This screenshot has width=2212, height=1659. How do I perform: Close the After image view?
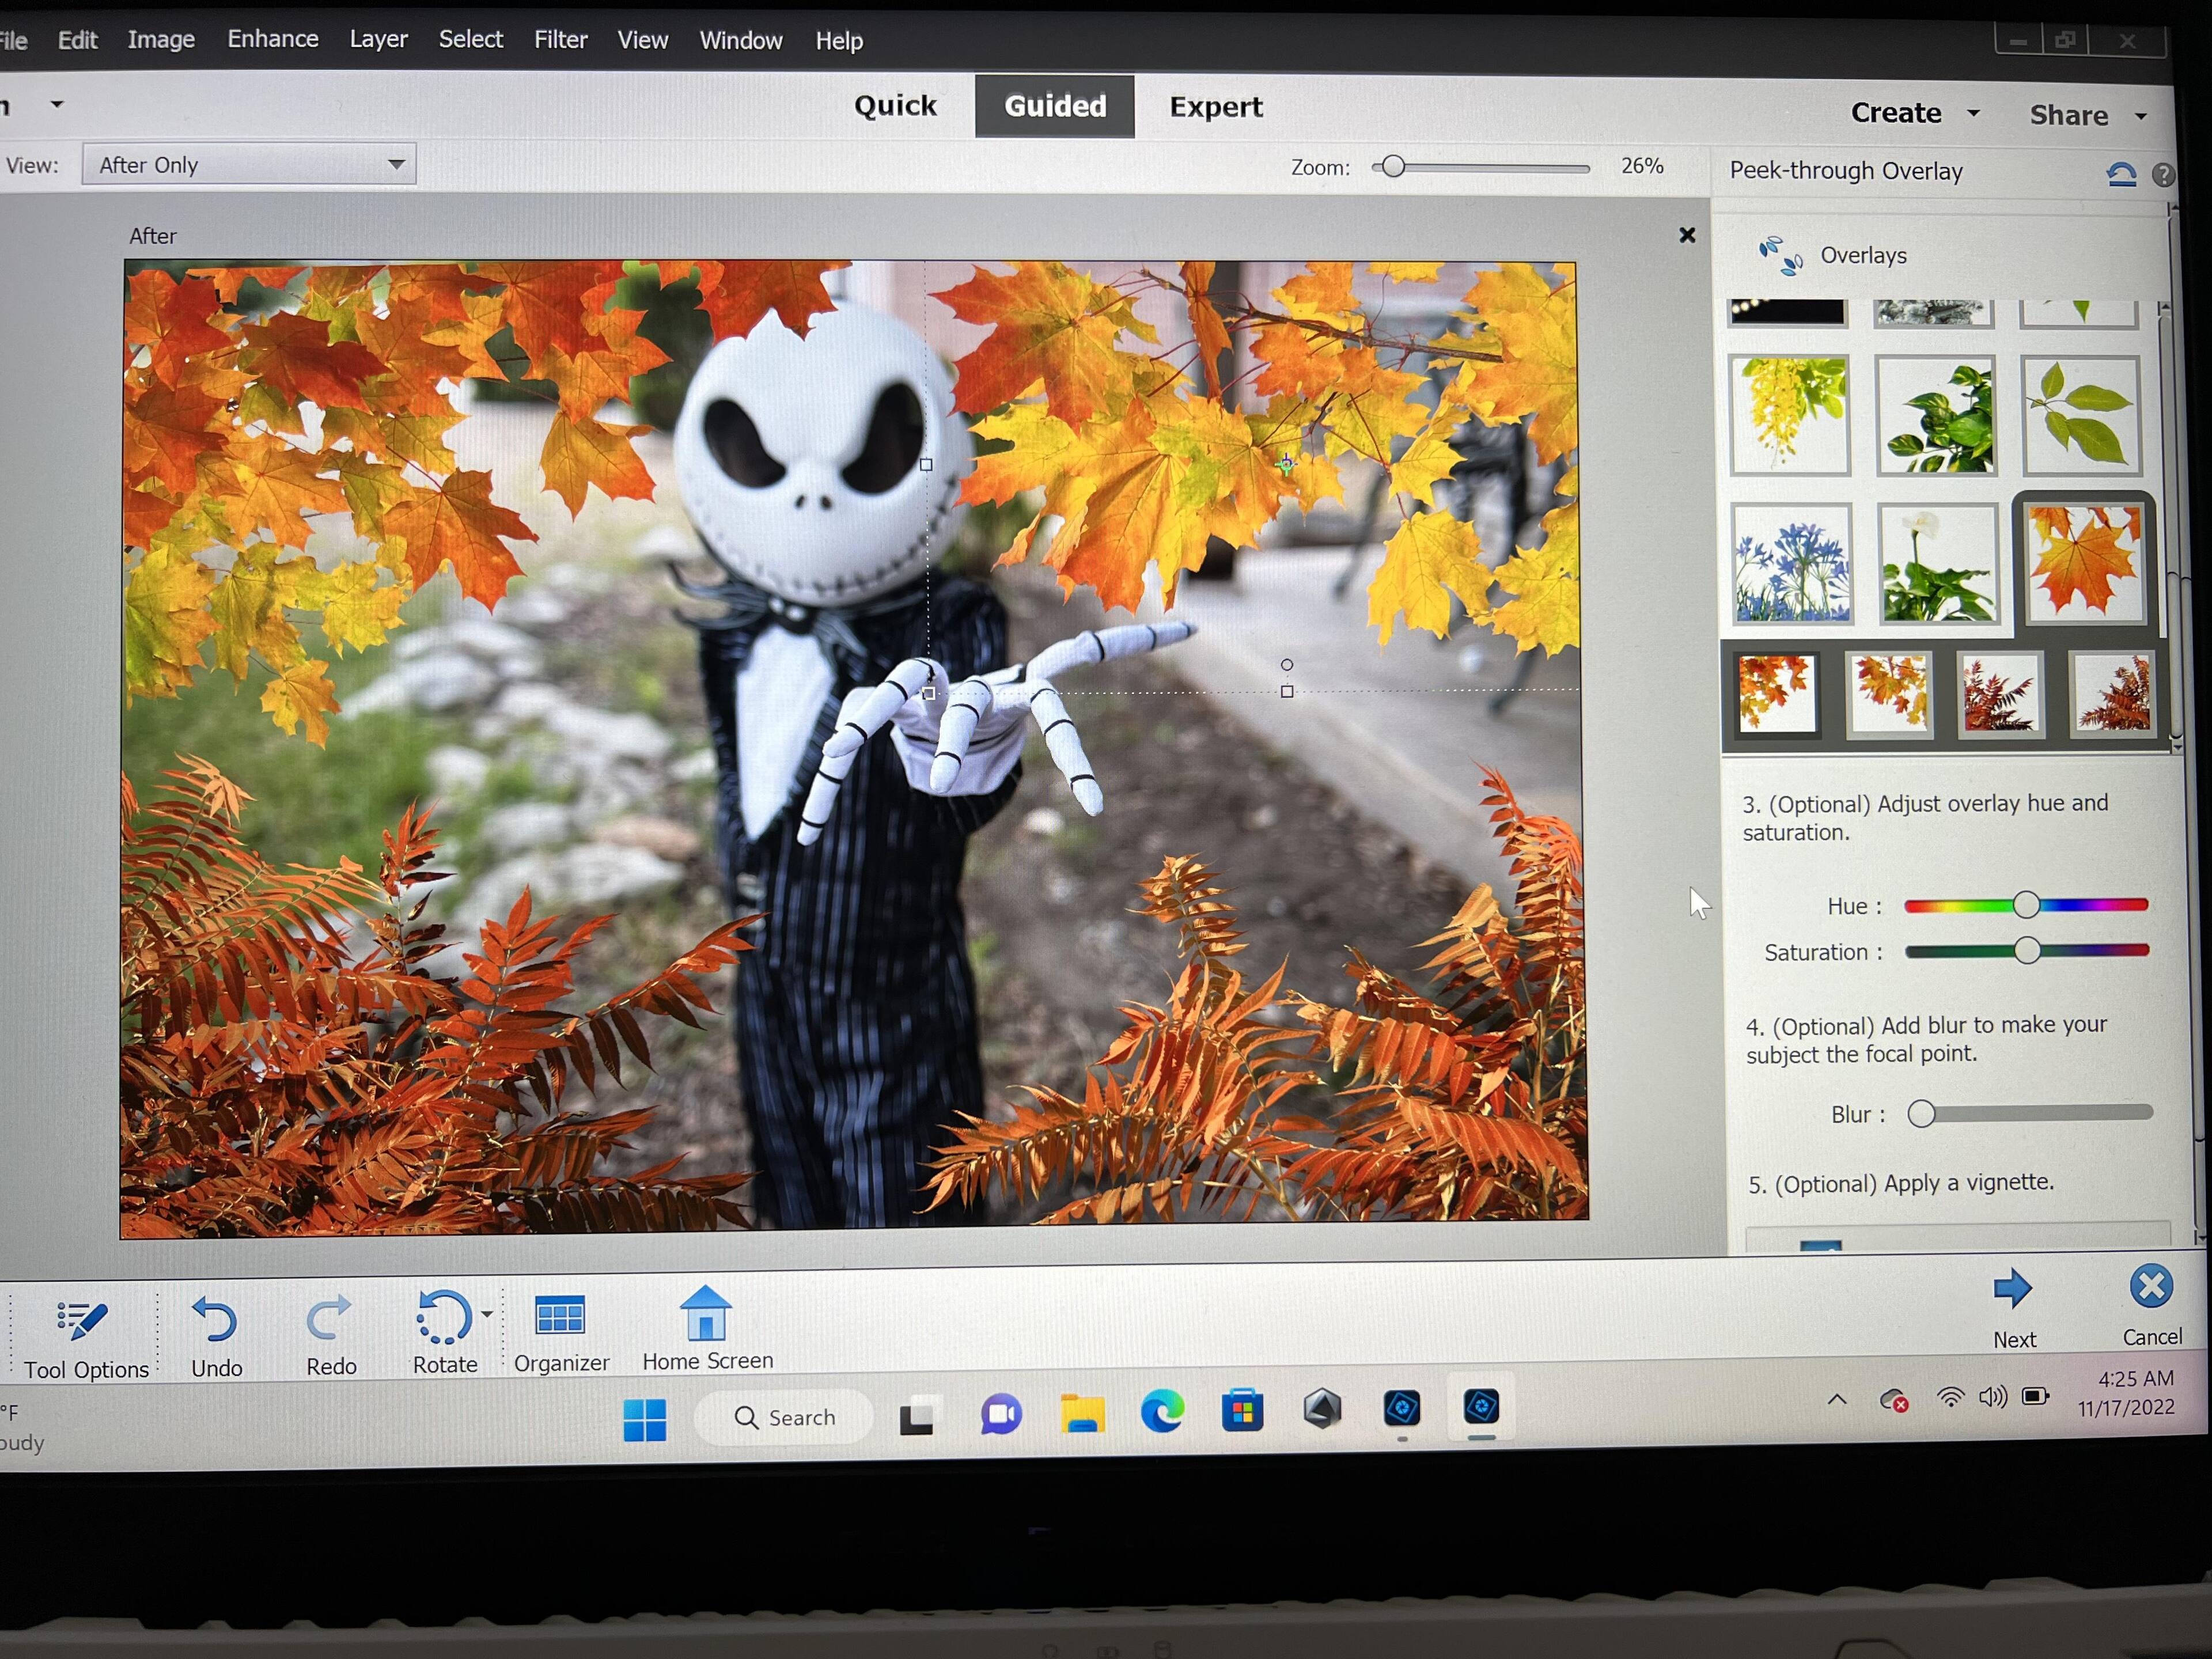pyautogui.click(x=1687, y=236)
